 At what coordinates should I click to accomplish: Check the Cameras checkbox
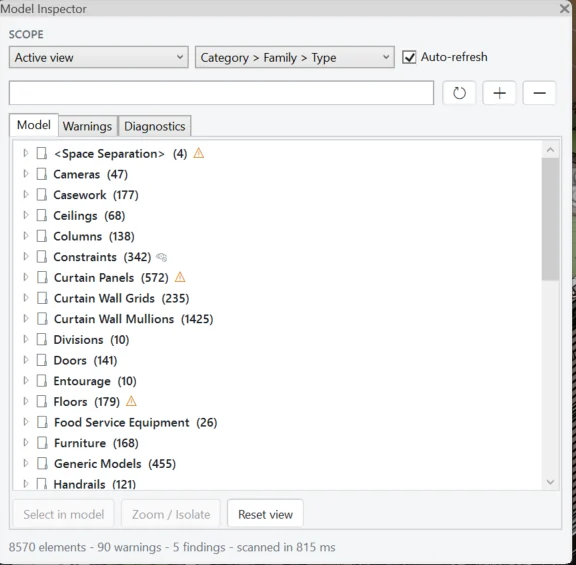(42, 174)
